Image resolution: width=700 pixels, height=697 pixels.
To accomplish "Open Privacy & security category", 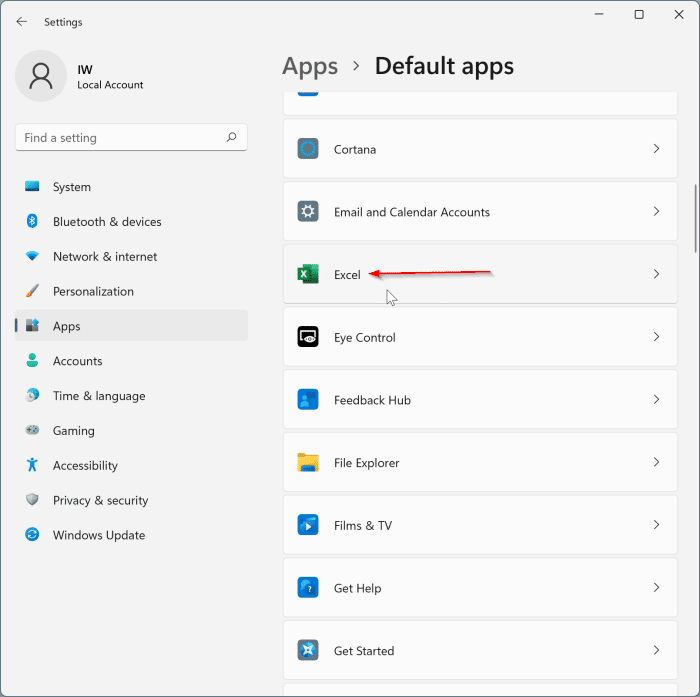I will 131,500.
